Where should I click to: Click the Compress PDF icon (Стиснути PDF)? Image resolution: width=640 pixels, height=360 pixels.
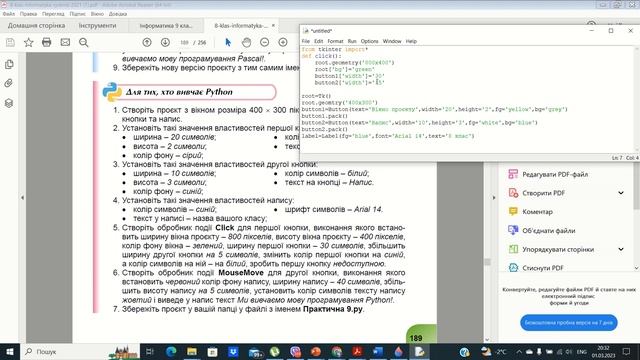pos(513,268)
